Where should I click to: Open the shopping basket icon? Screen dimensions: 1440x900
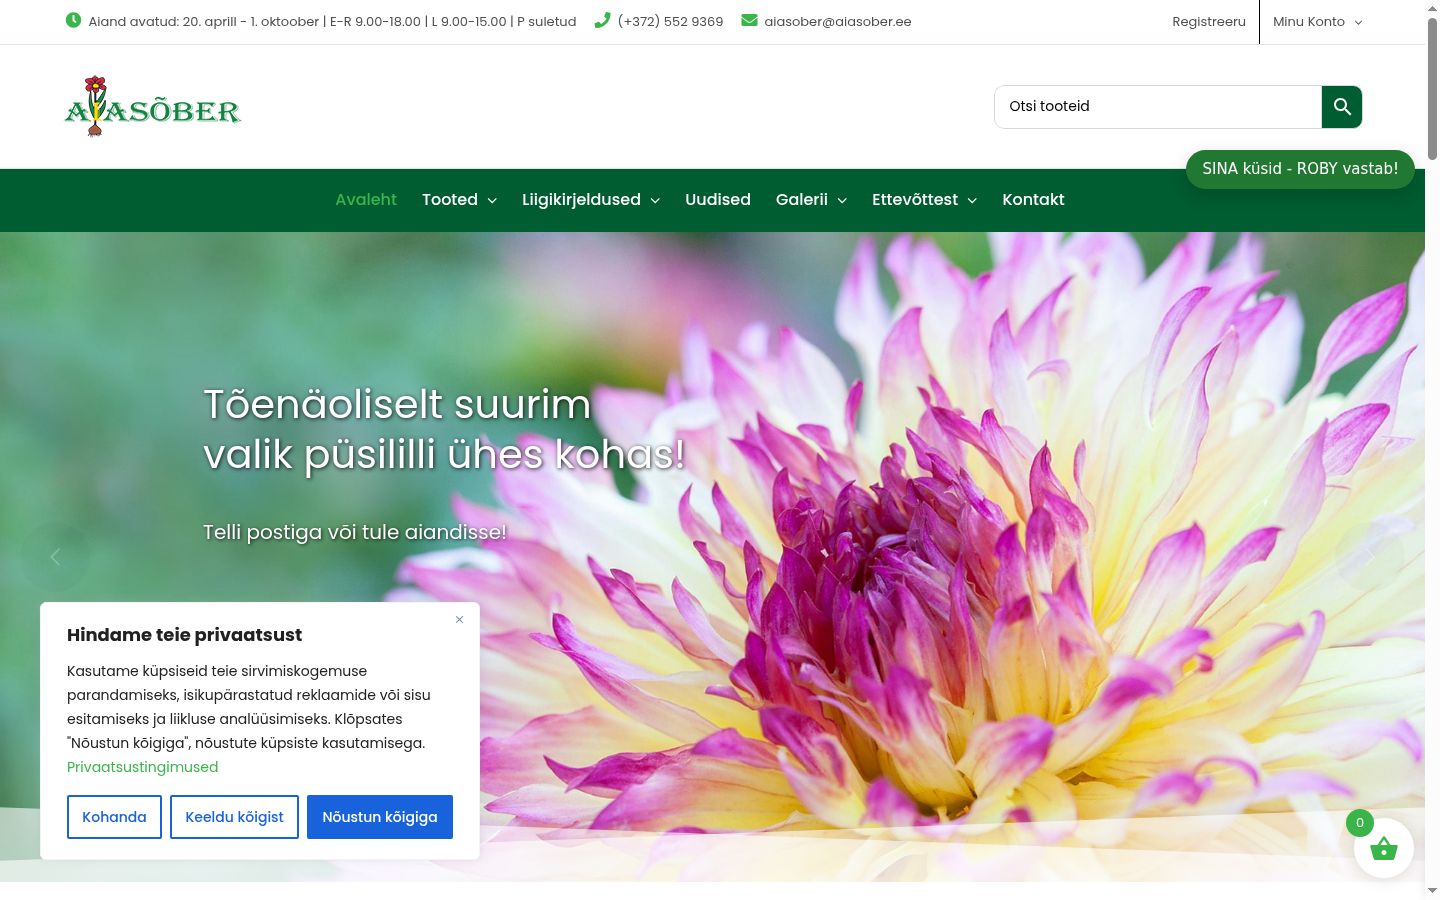(1384, 848)
